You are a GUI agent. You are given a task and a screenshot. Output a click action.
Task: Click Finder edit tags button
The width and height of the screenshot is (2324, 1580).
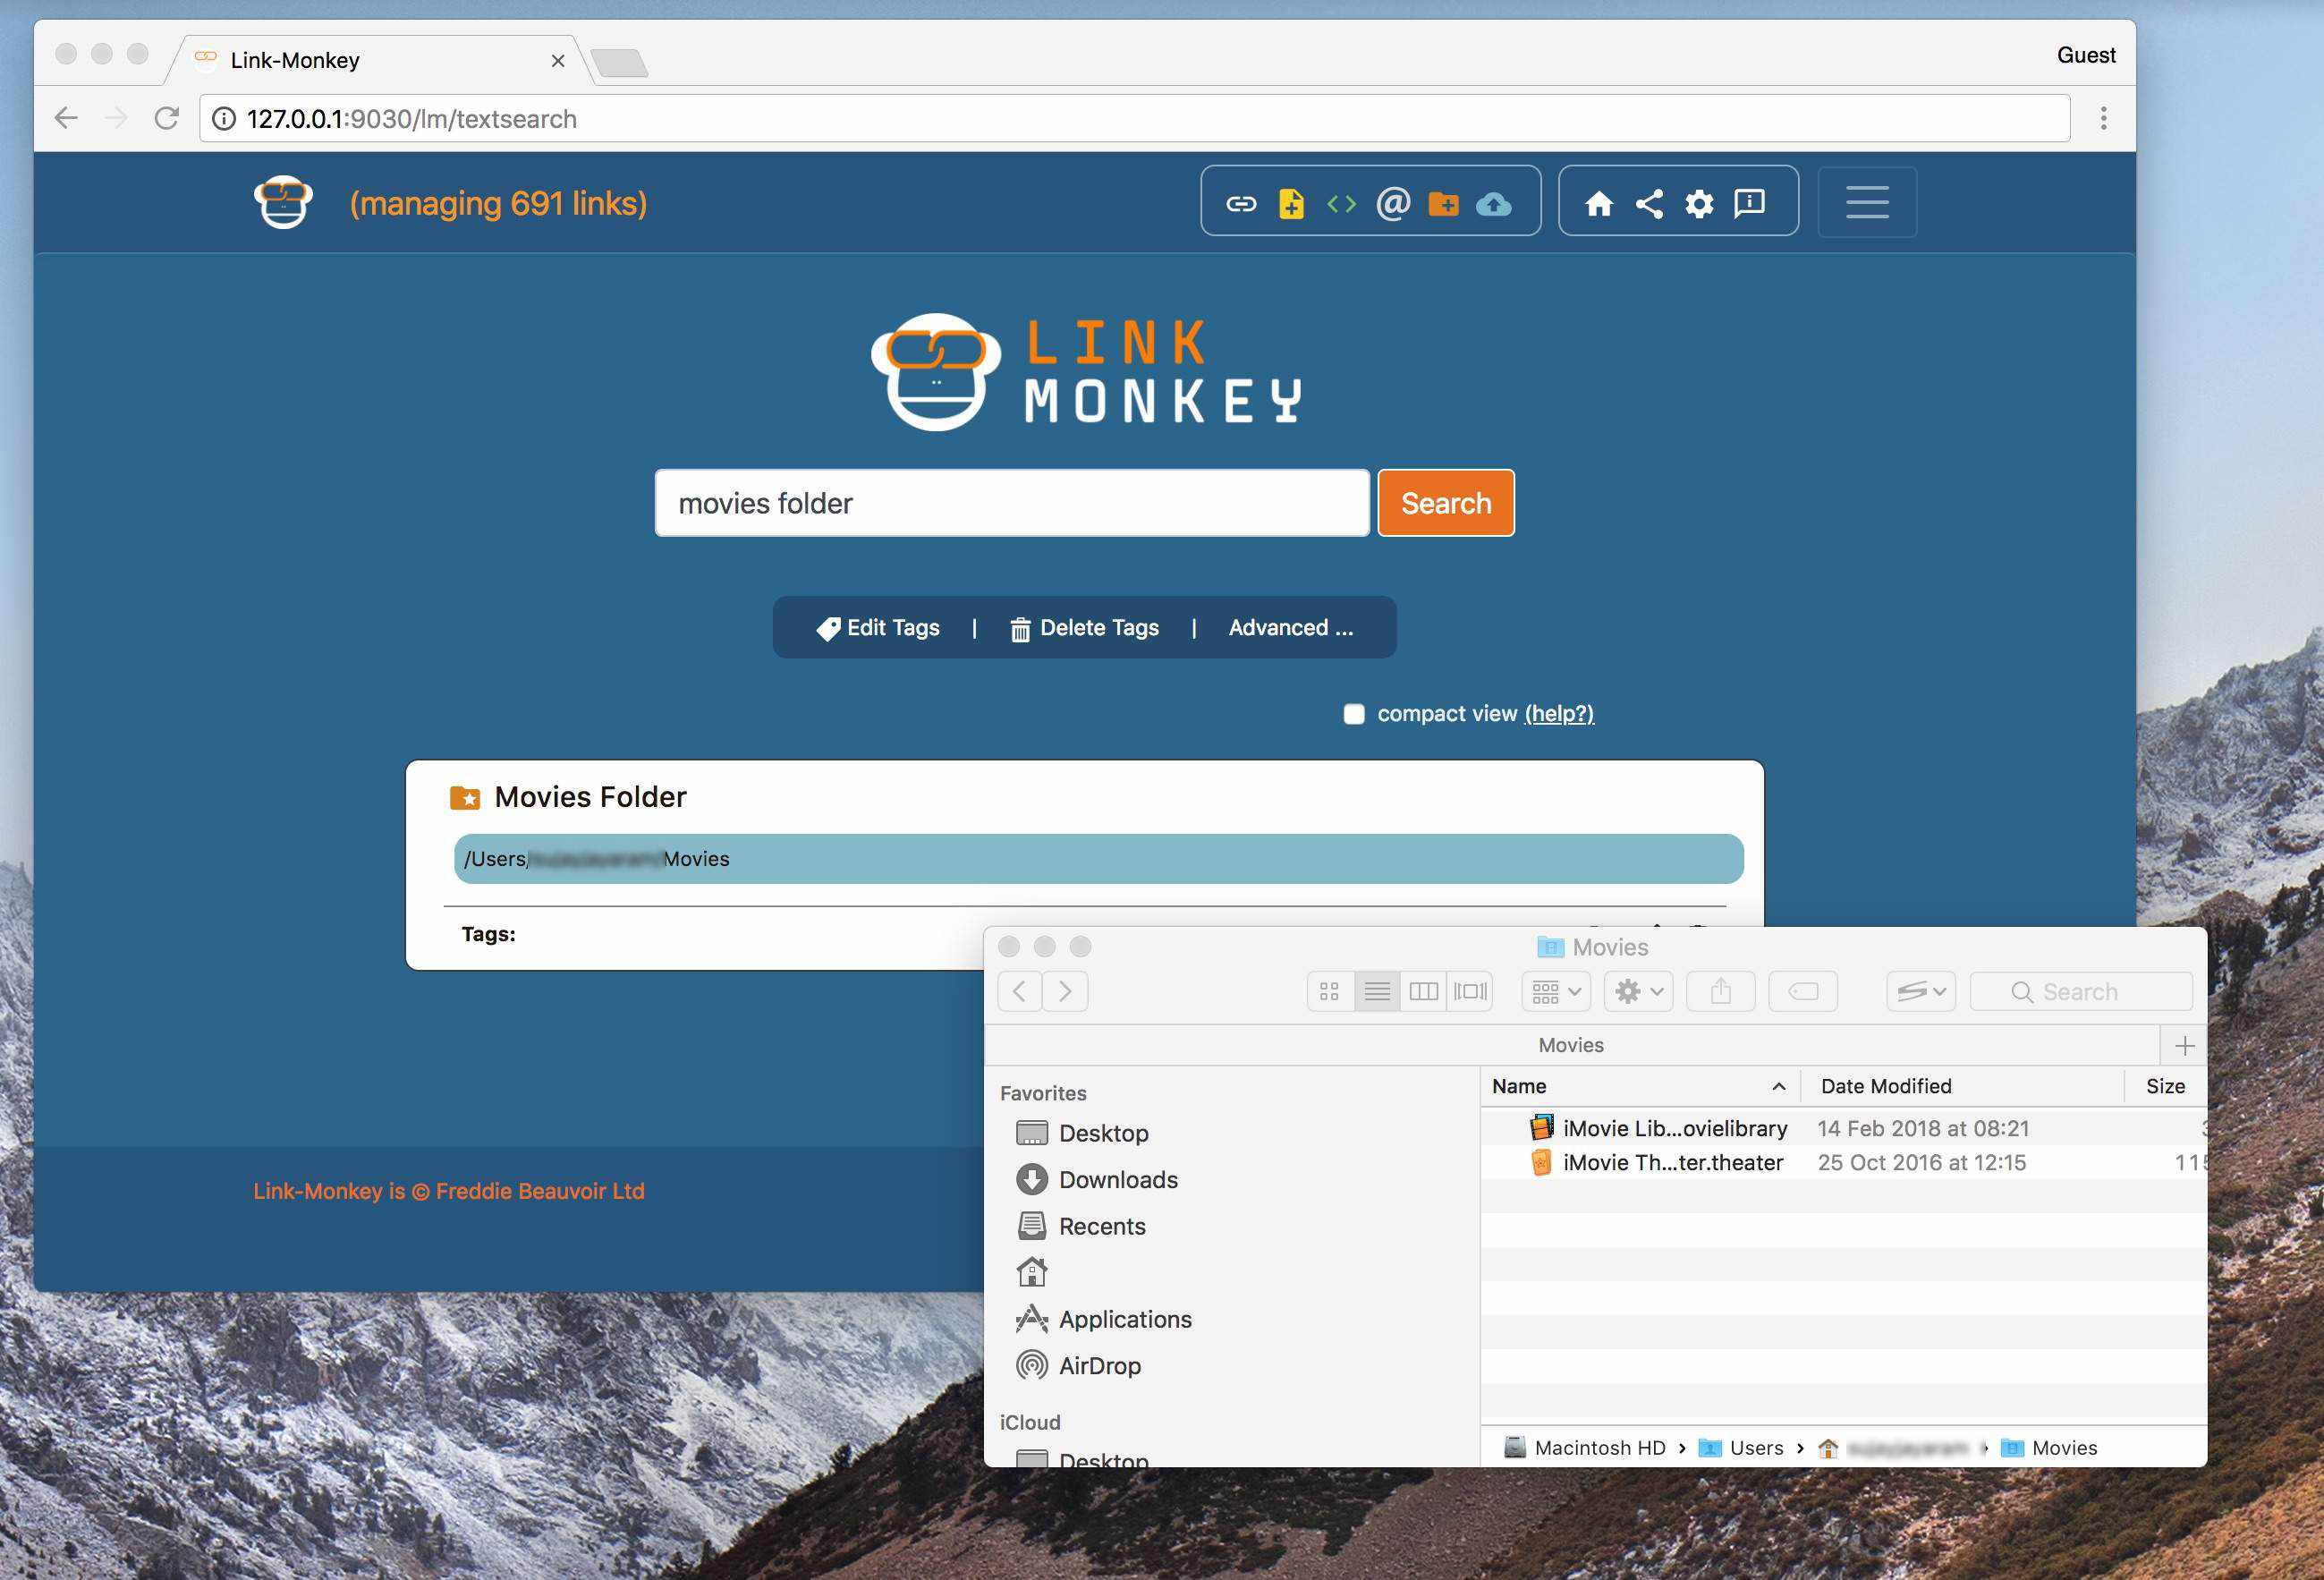[1803, 991]
